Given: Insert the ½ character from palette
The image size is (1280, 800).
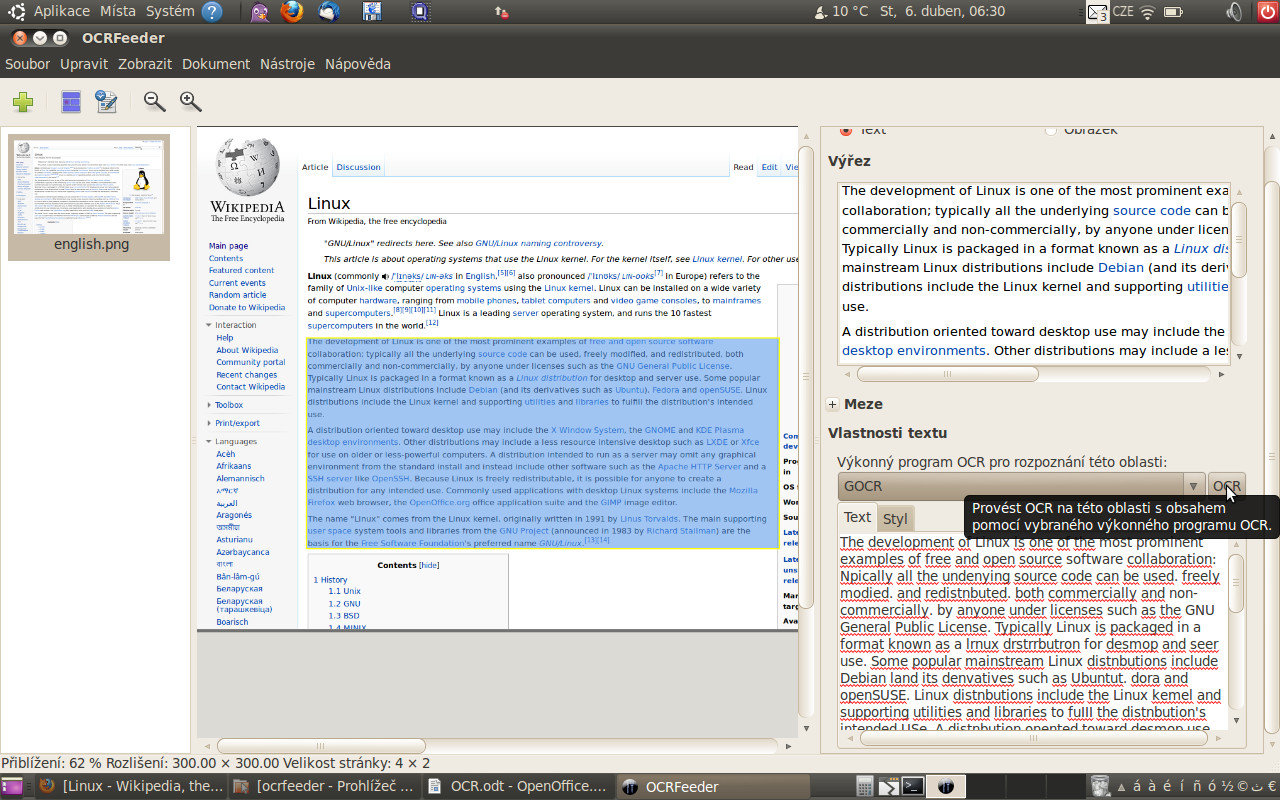Looking at the screenshot, I should [1227, 786].
